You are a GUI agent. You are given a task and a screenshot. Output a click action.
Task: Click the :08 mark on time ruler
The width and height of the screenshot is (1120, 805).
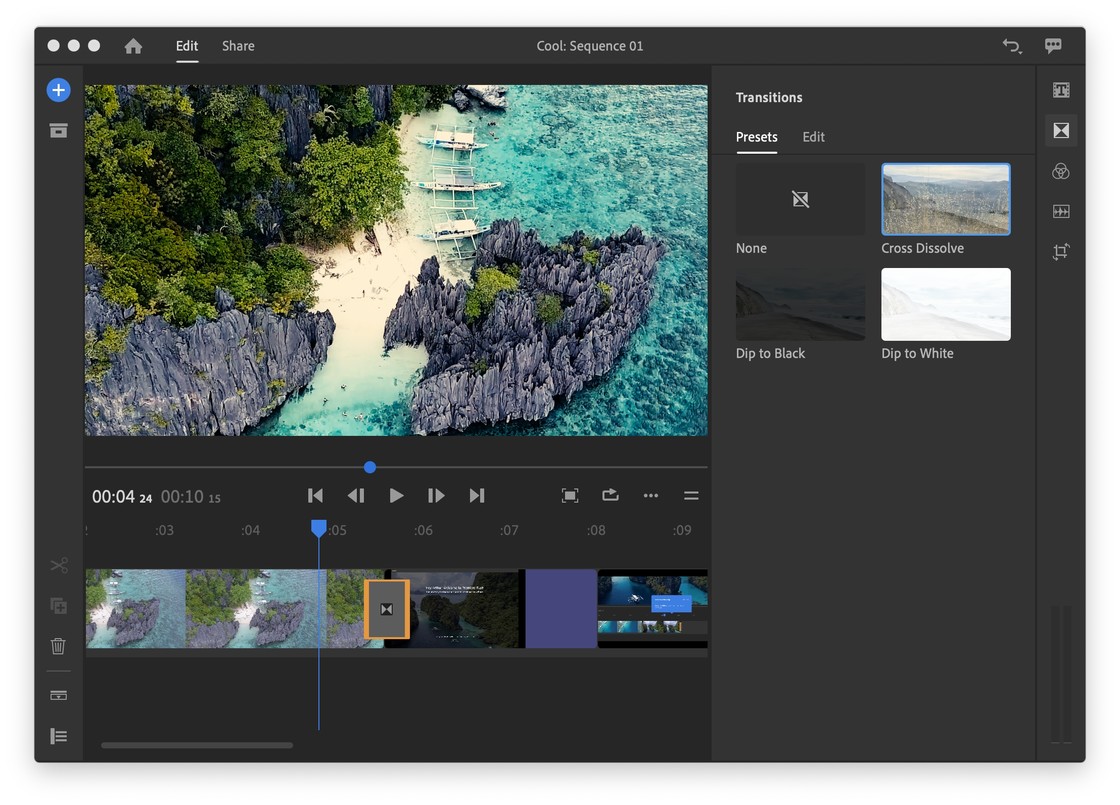(596, 530)
